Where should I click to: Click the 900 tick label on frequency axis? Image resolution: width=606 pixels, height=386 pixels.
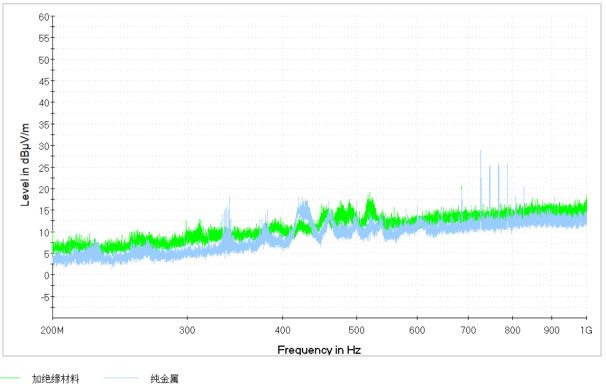coord(552,330)
